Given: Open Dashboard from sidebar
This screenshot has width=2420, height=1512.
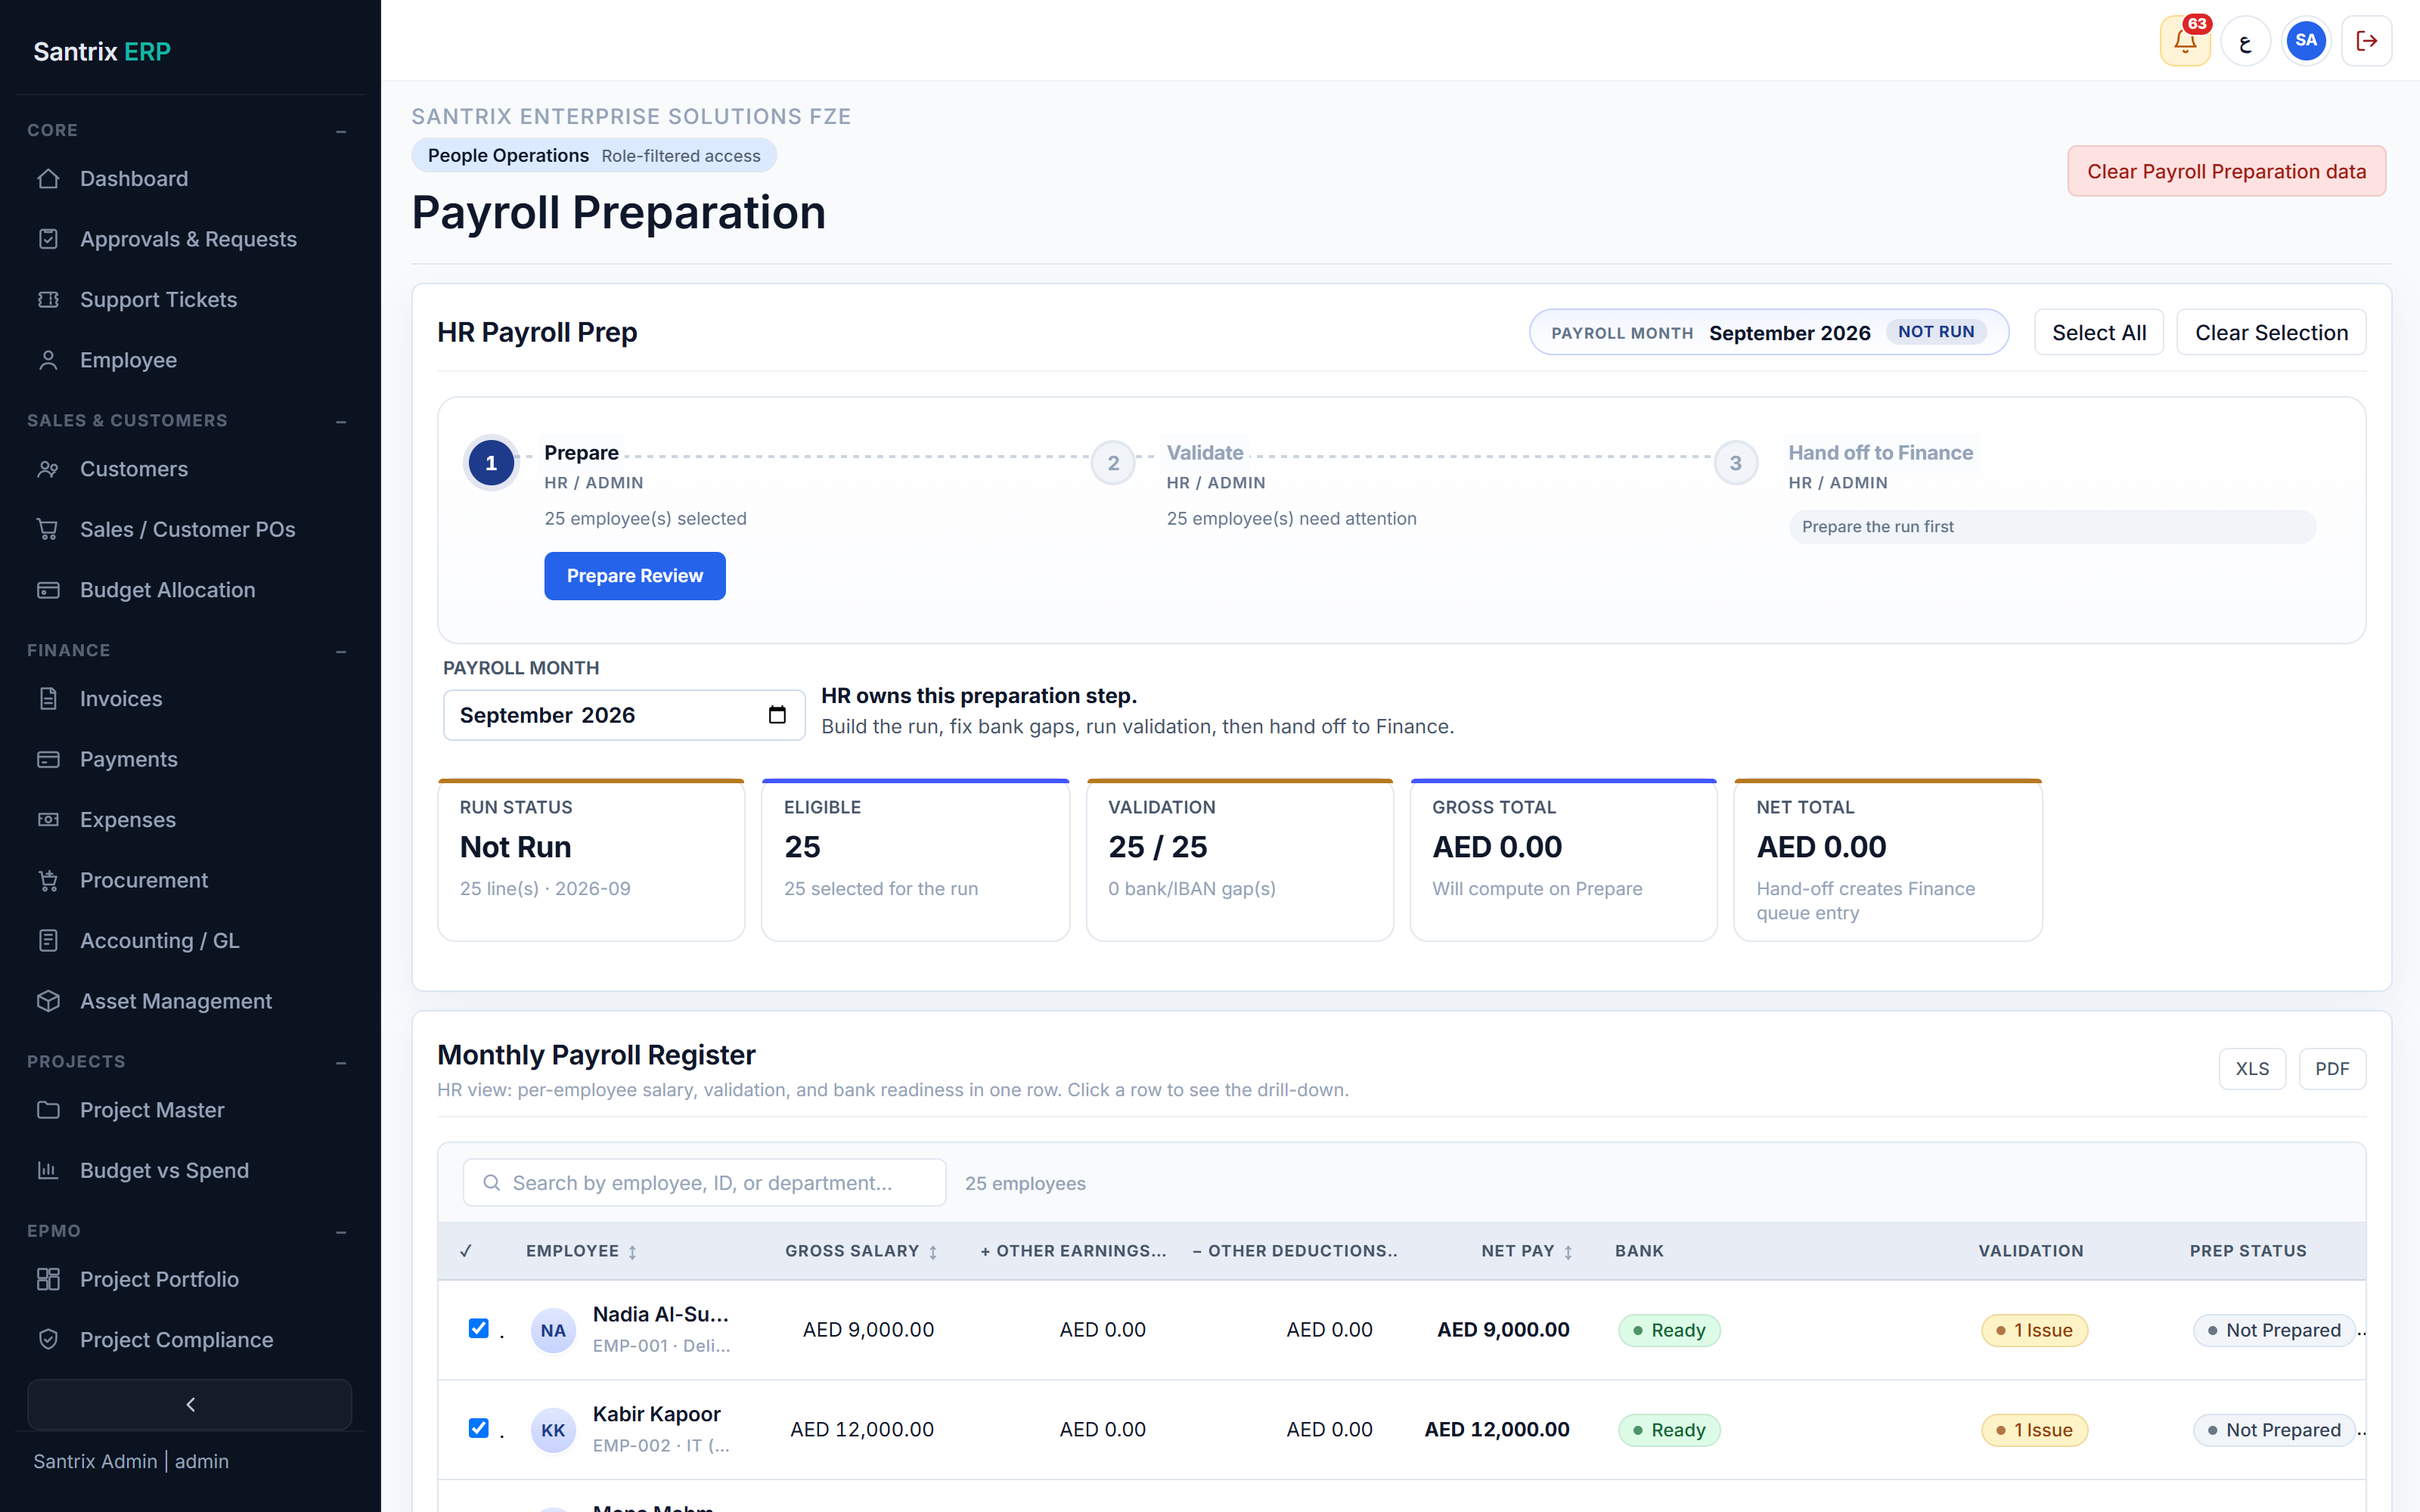Looking at the screenshot, I should tap(190, 179).
